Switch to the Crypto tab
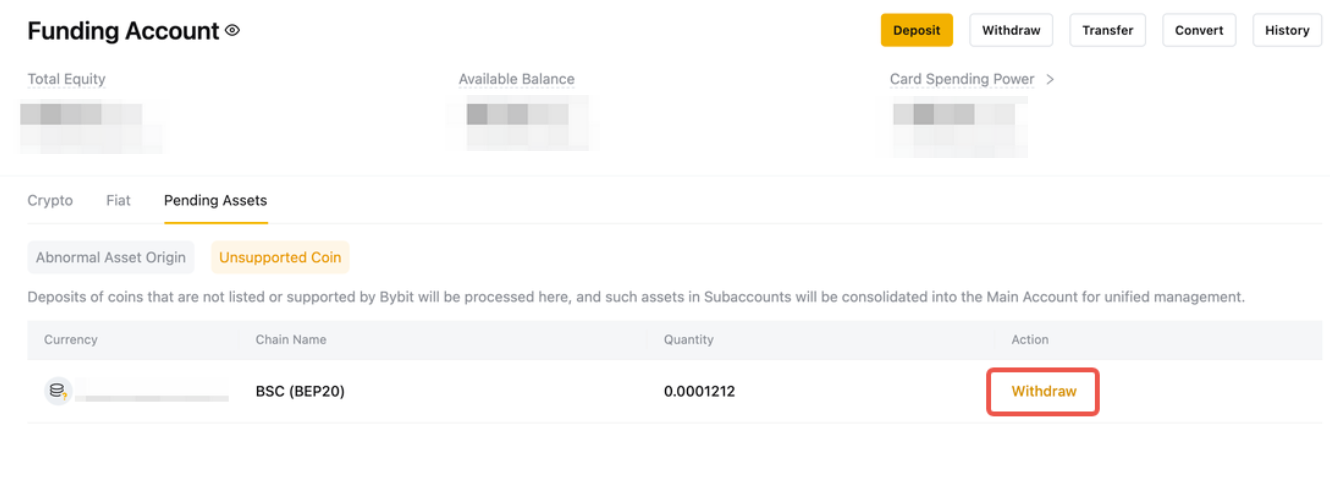 tap(50, 200)
